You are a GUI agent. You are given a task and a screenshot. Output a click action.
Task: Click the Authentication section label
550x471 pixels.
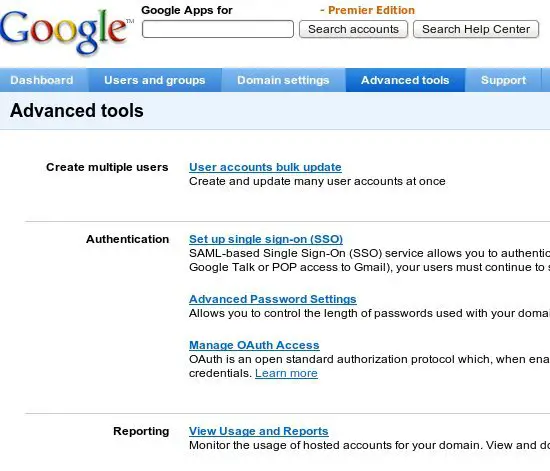128,239
